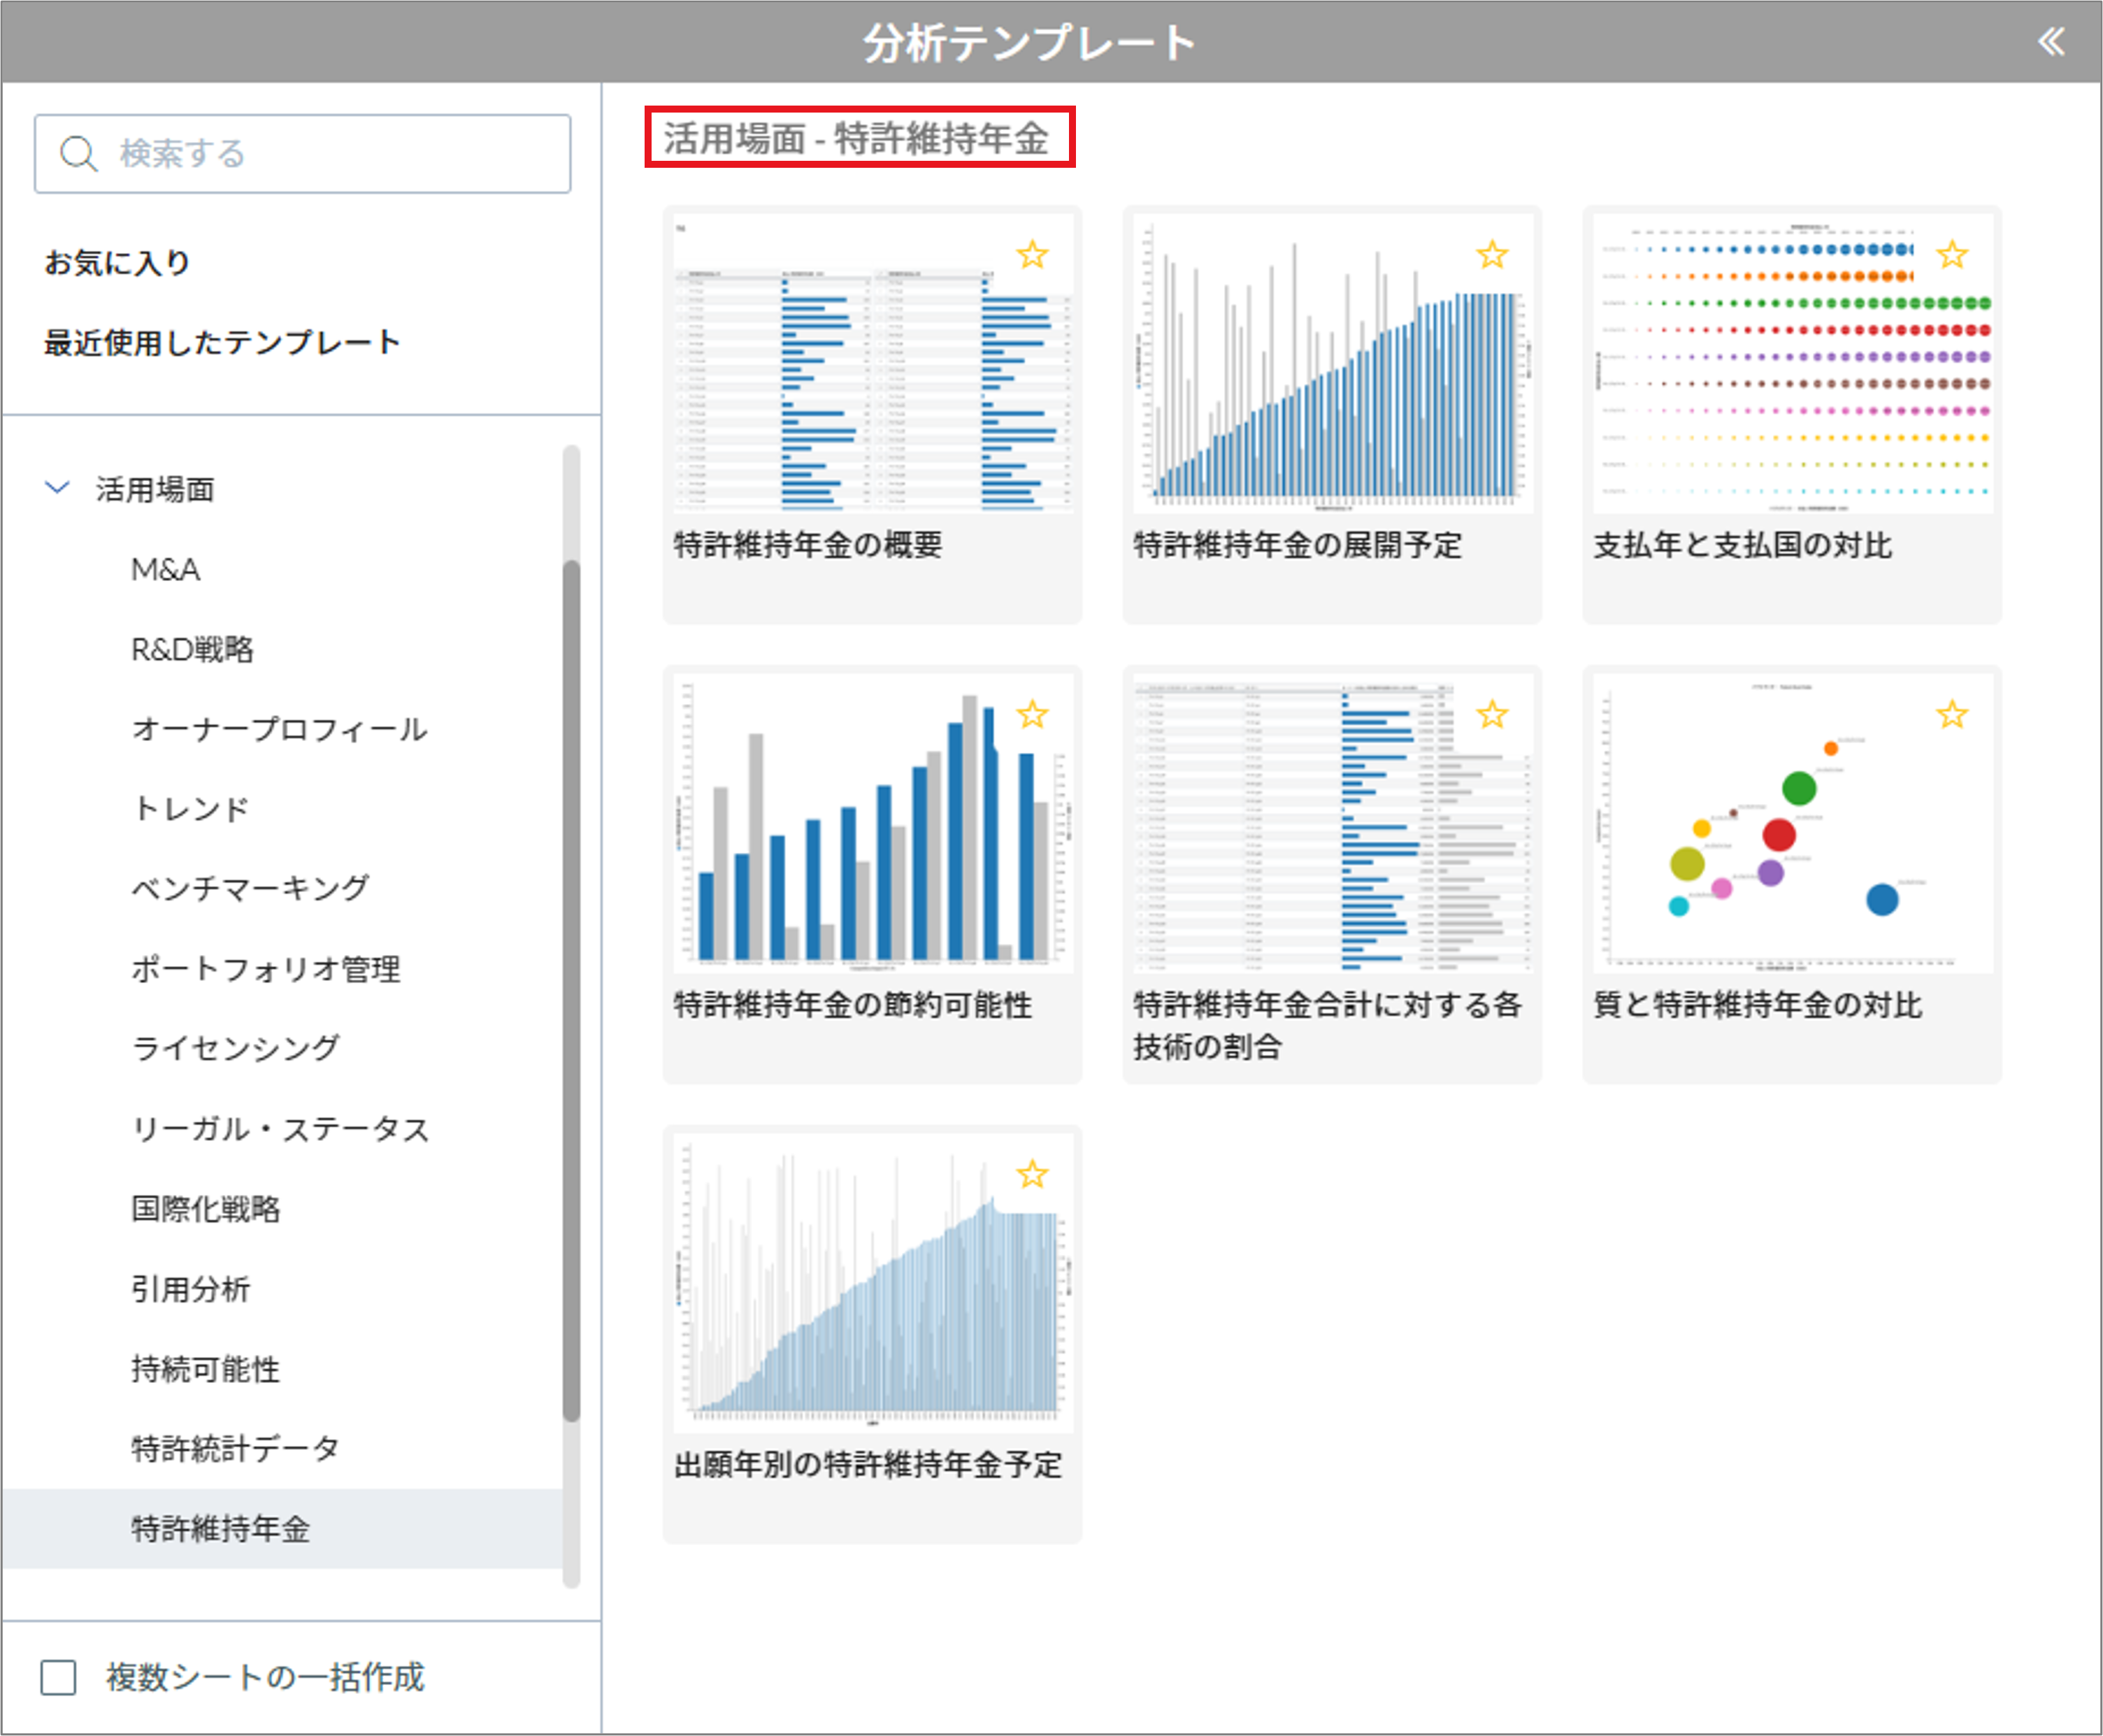Star the 特許維持年金合計に対する各技術の割合 template
The image size is (2103, 1736).
pos(1492,715)
